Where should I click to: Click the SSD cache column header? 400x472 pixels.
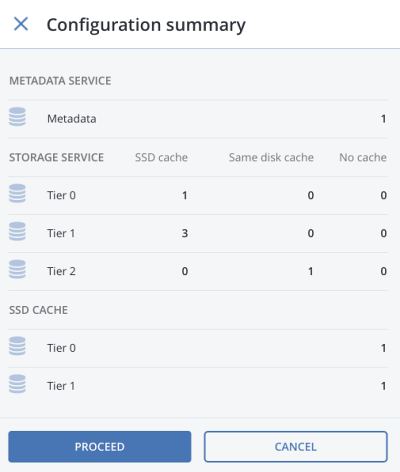click(x=161, y=157)
